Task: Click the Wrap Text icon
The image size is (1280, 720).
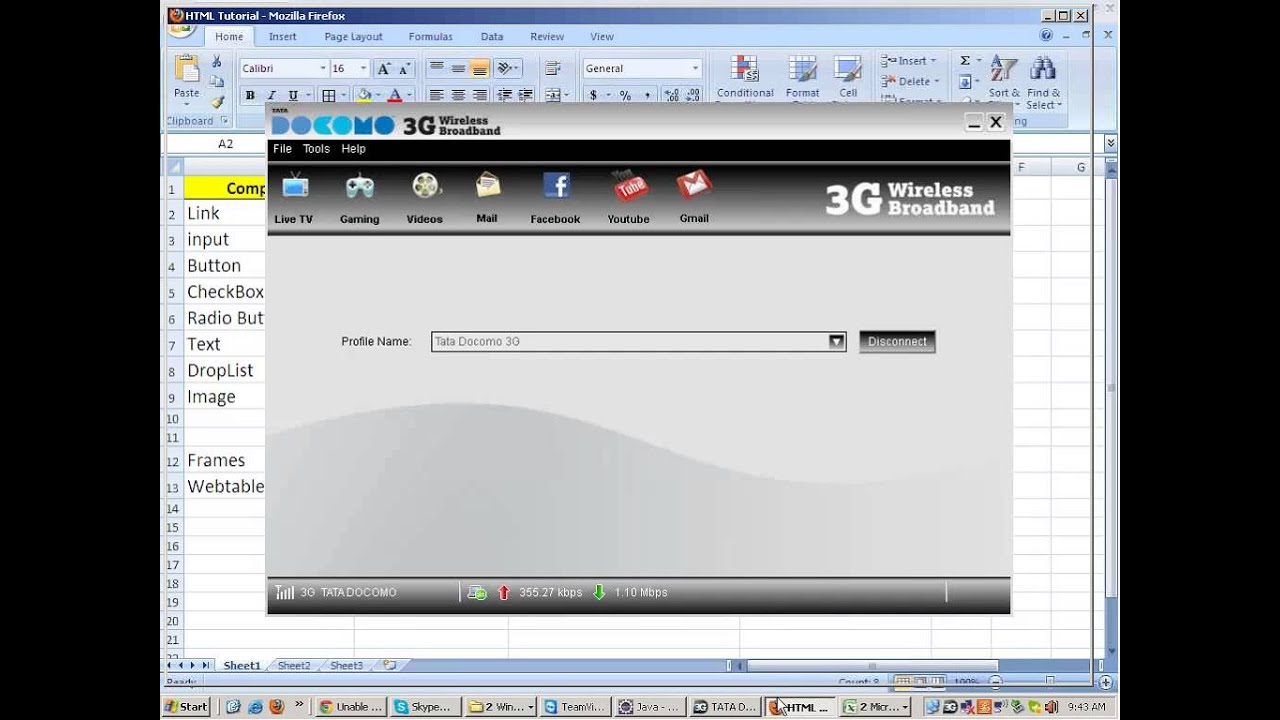Action: pyautogui.click(x=552, y=68)
